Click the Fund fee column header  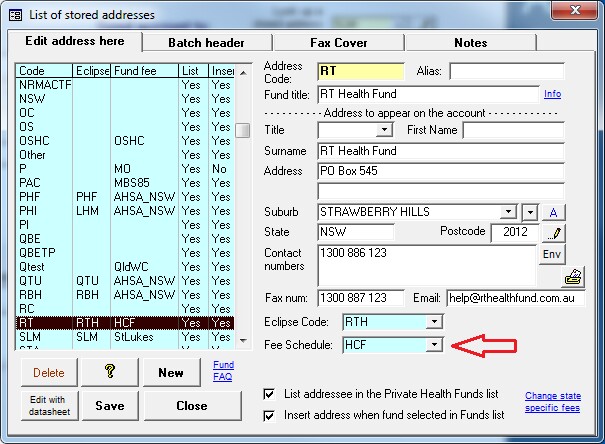tap(145, 71)
